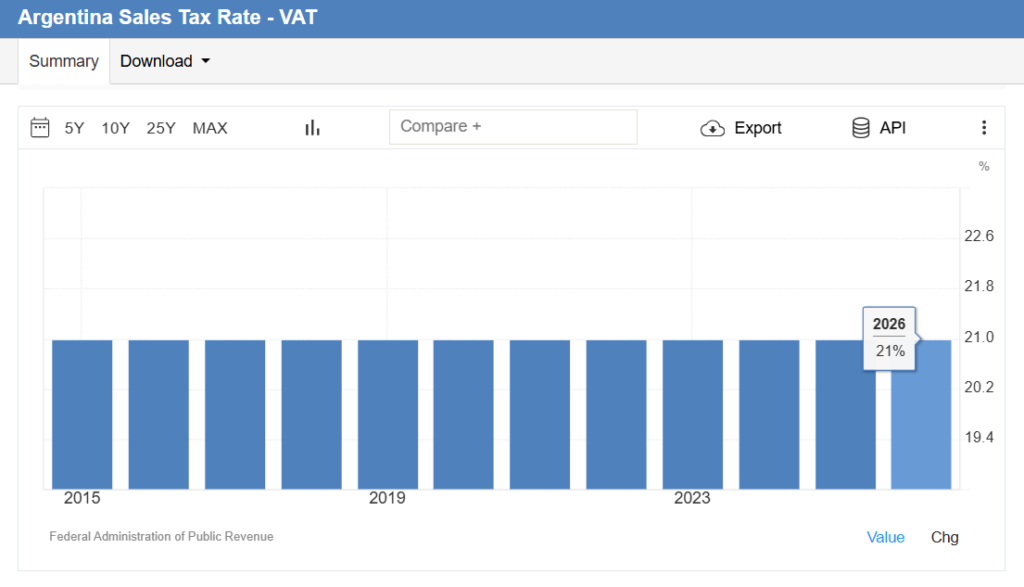Switch the chart to Chg view

coord(944,537)
